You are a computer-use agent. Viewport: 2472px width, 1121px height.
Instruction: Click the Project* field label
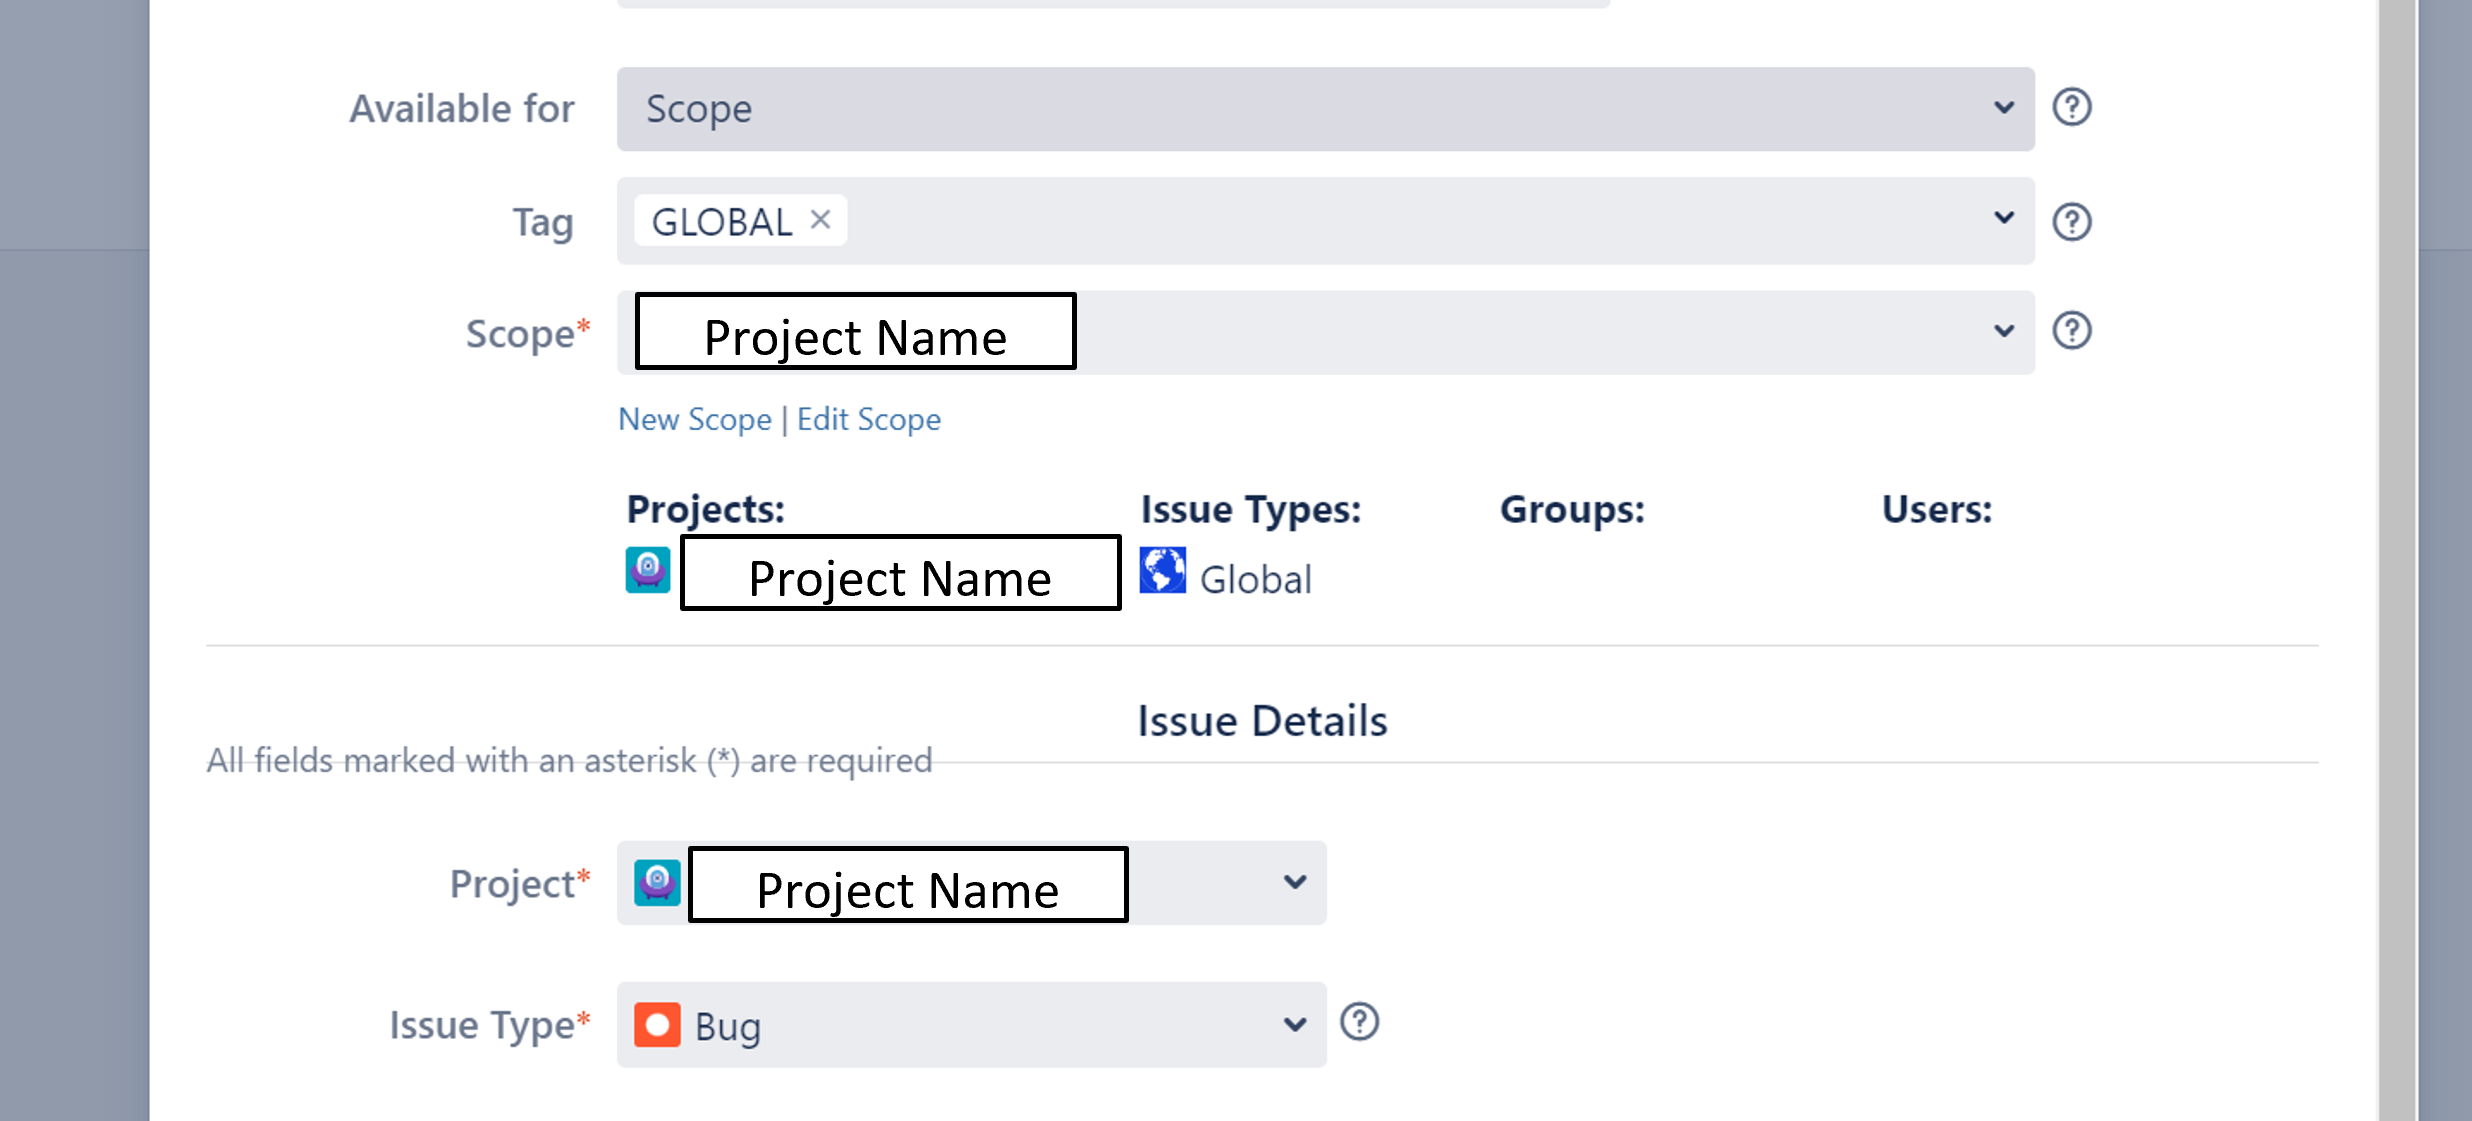(521, 884)
